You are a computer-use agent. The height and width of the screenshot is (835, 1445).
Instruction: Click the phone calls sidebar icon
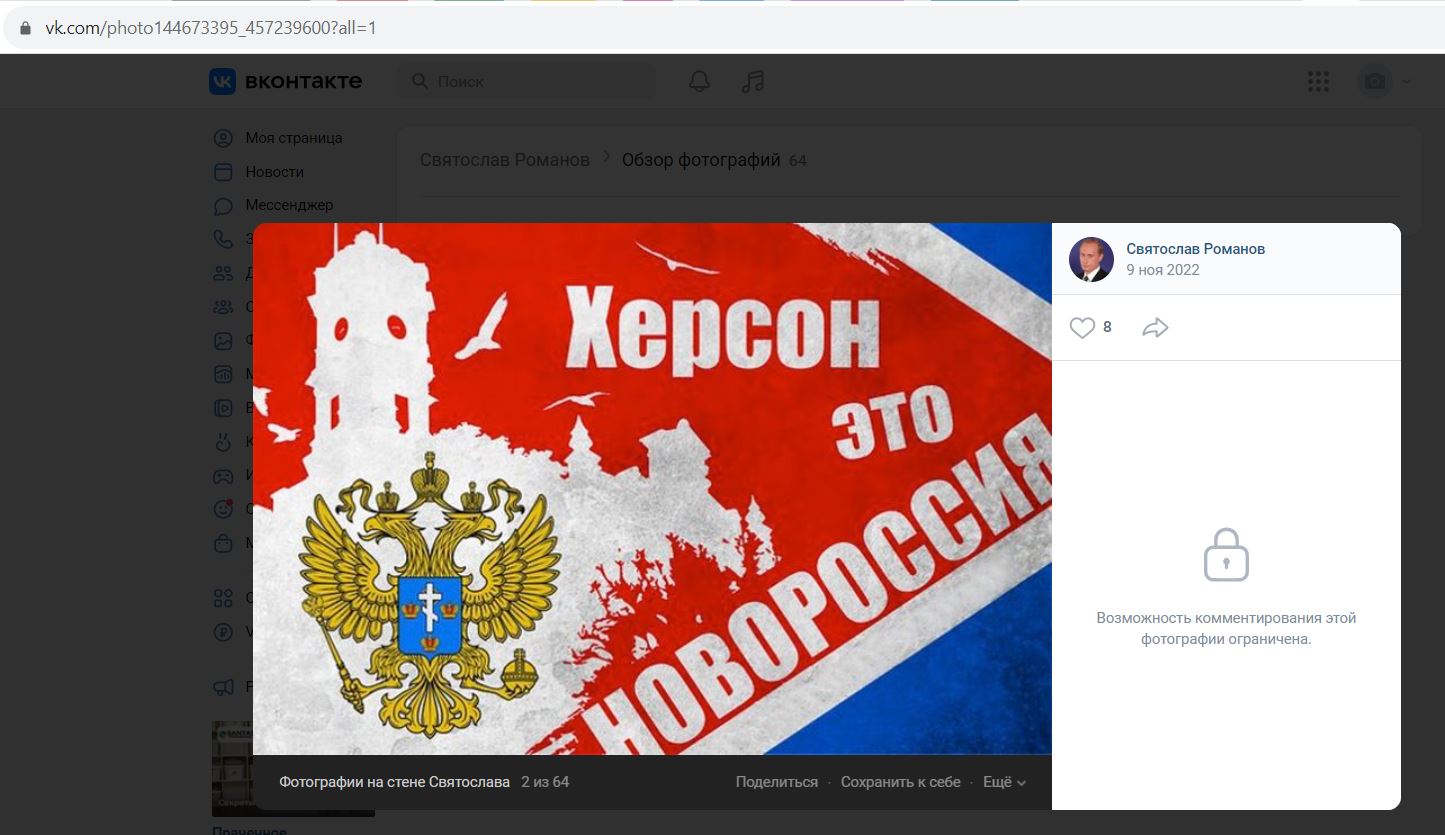coord(224,239)
